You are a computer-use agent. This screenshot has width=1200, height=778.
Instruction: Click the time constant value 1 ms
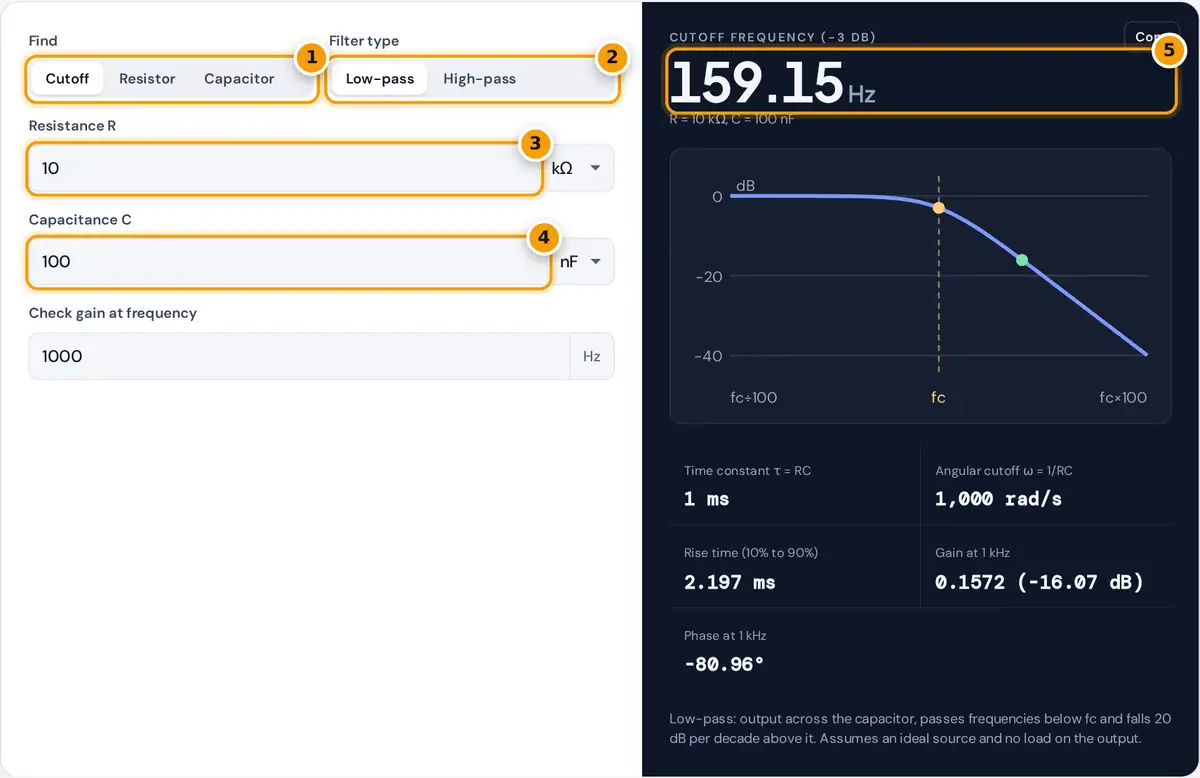(x=707, y=498)
